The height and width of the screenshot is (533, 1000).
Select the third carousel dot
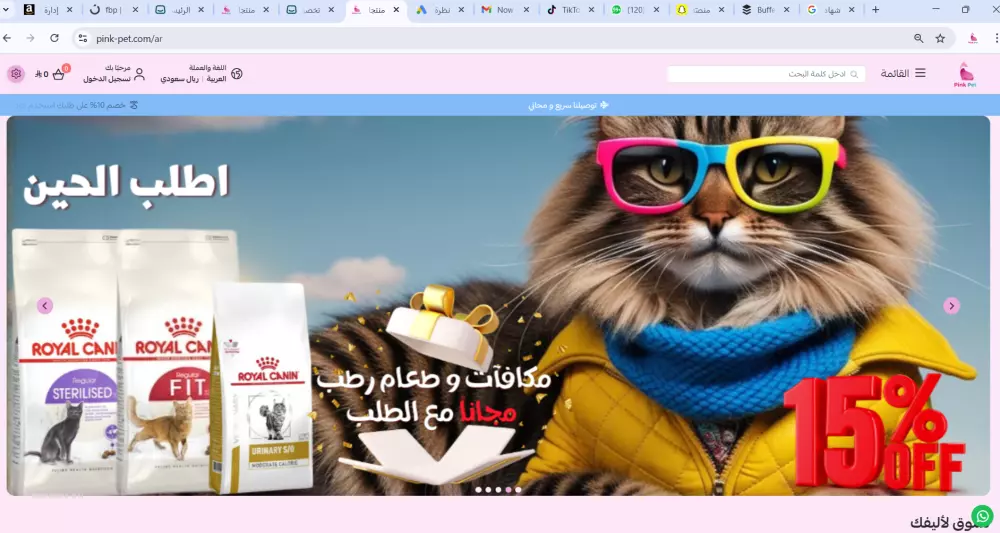498,490
